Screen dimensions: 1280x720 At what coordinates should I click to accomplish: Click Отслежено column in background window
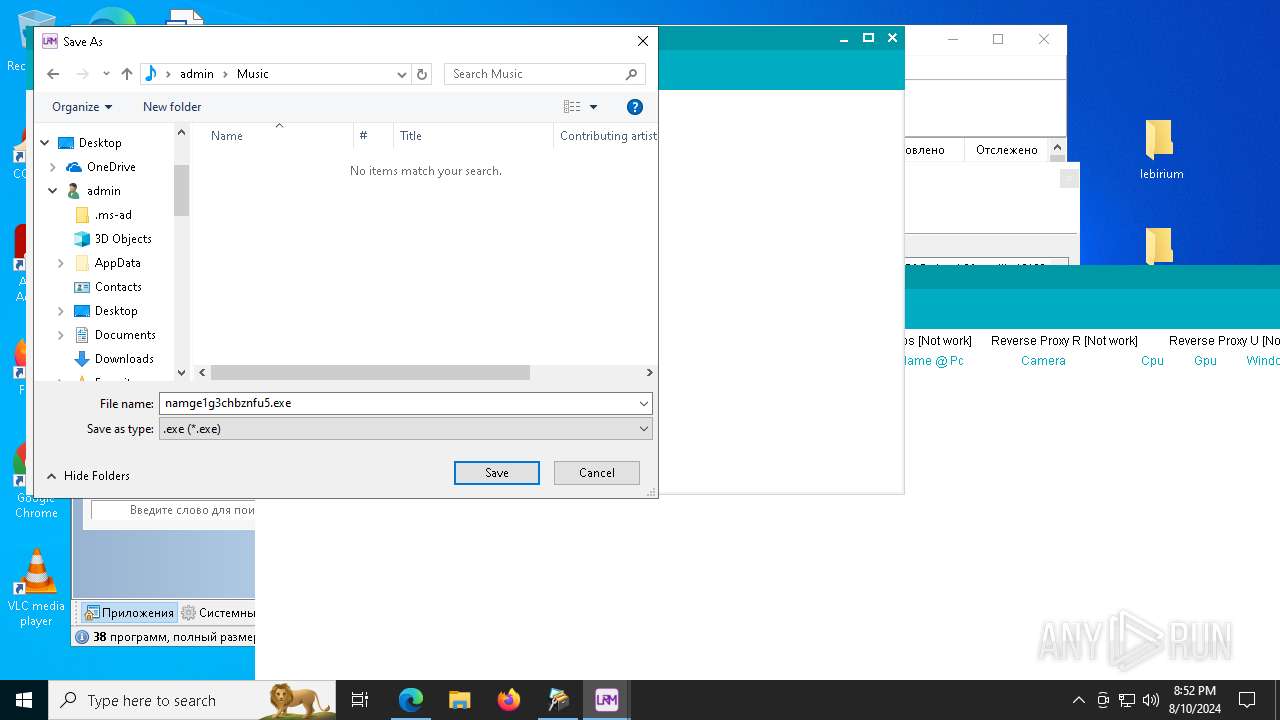pyautogui.click(x=1006, y=150)
